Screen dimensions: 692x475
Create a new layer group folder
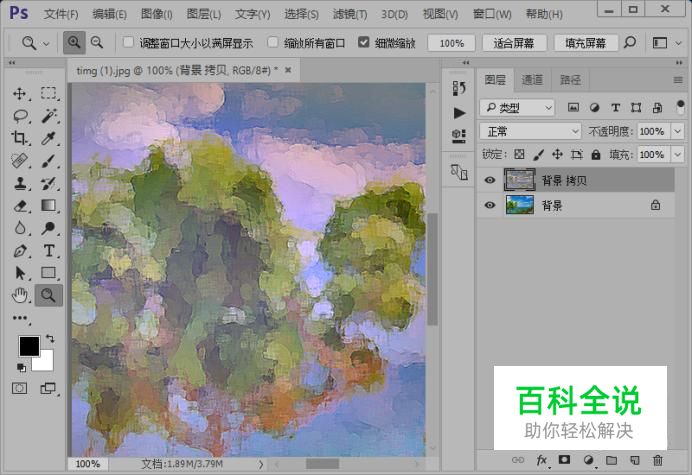611,460
